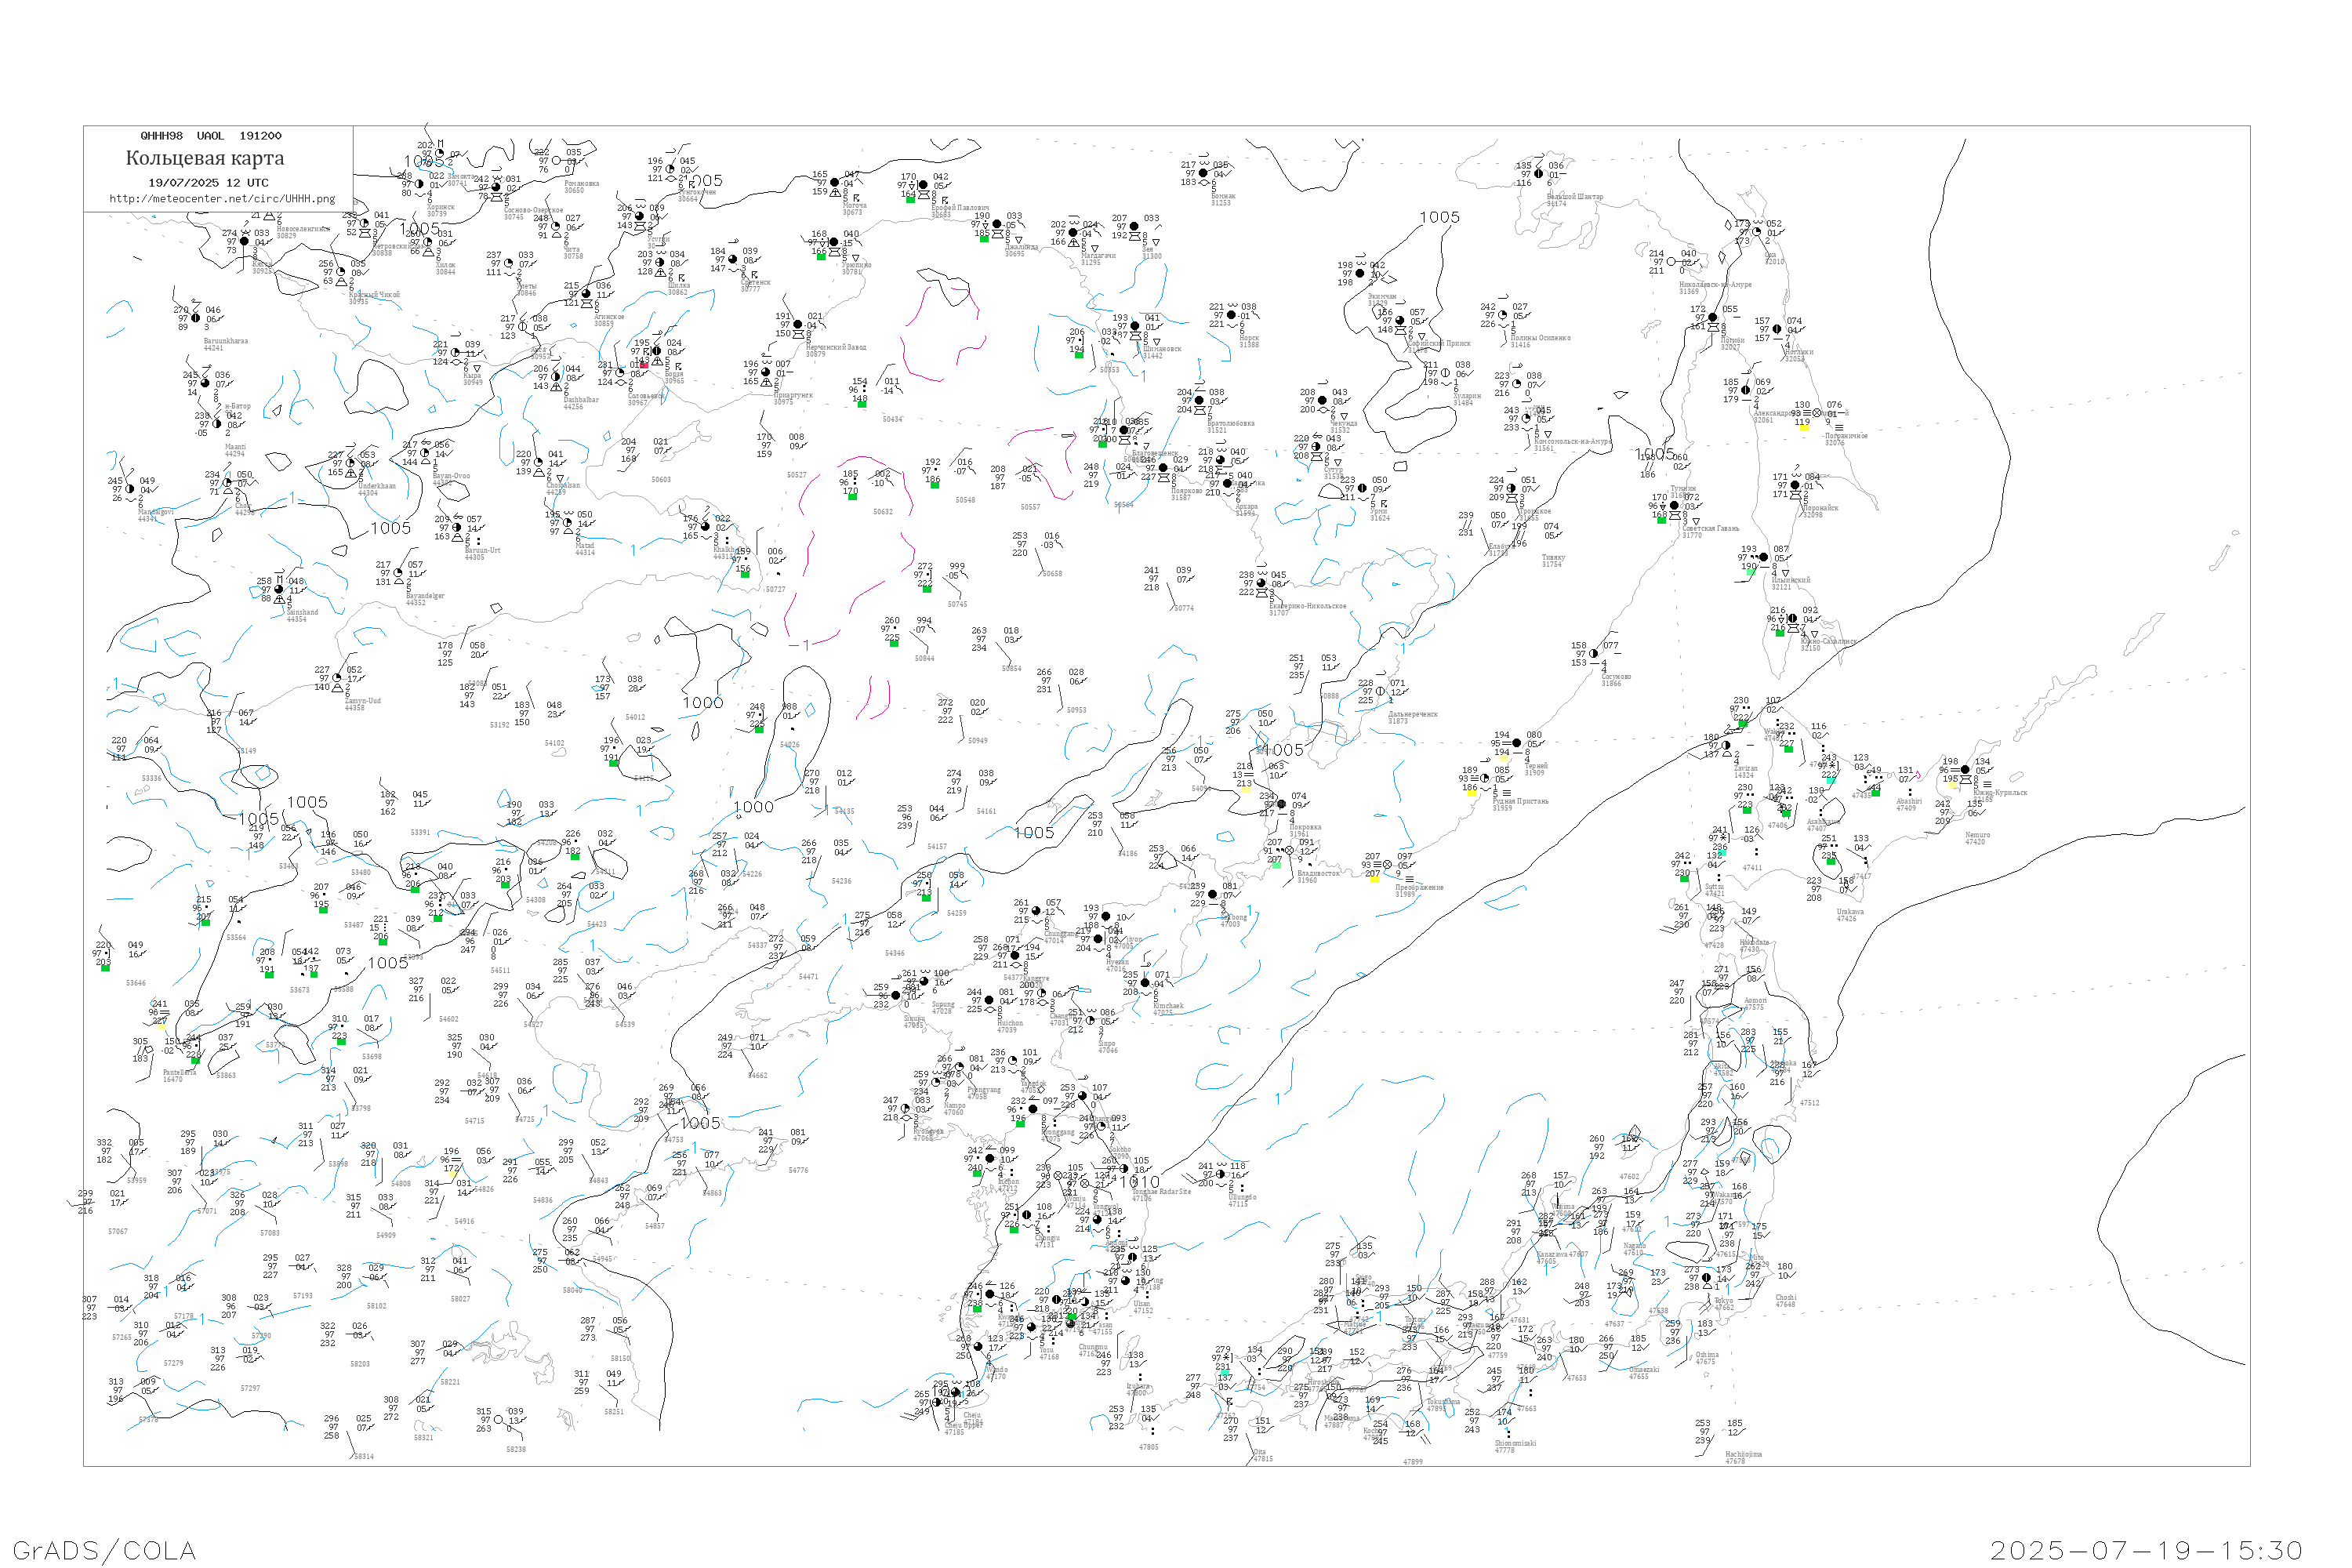
Task: Click the filled circle at the Южно-Курильск station
Action: (x=1965, y=770)
